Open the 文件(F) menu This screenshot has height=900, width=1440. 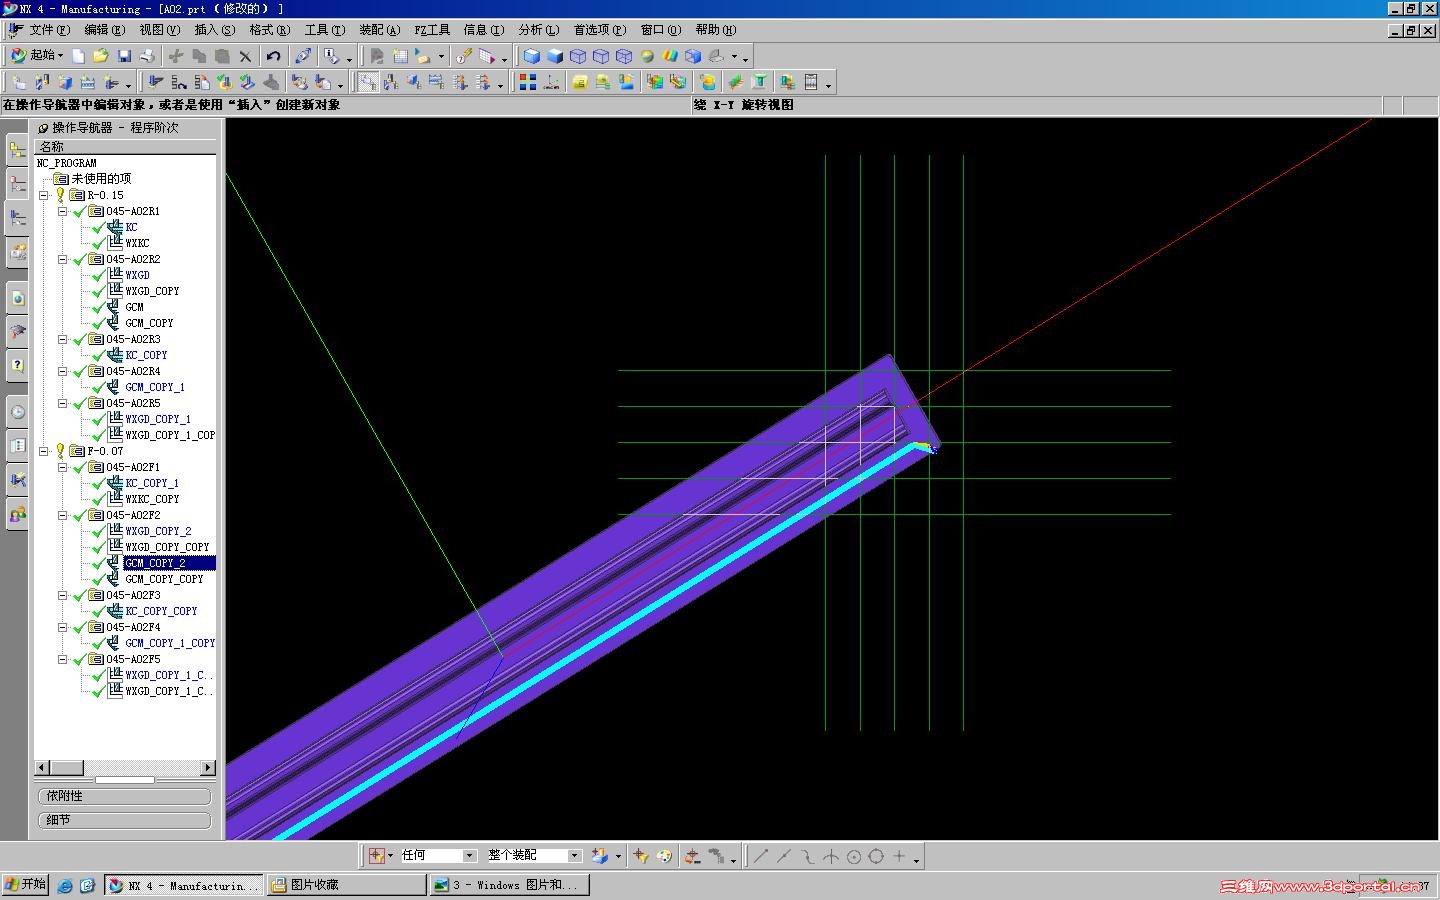tap(49, 30)
